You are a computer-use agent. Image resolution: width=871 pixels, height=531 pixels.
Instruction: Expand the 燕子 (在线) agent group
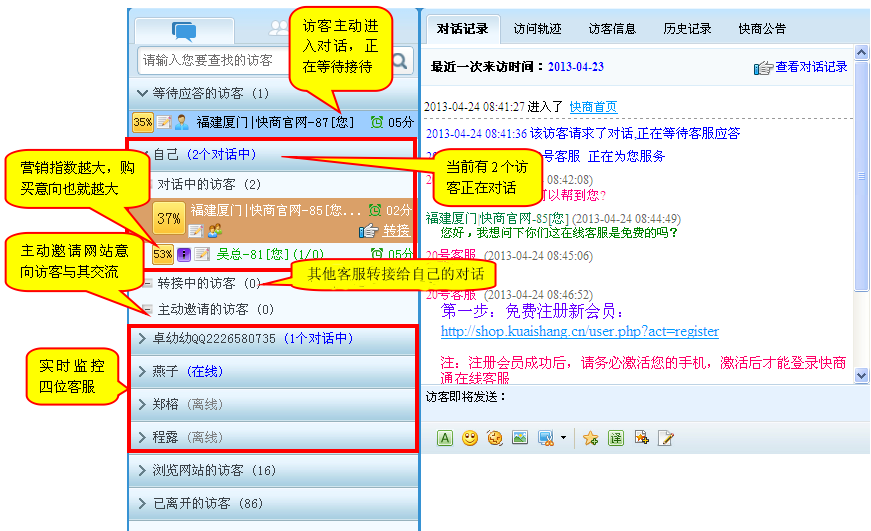[141, 372]
